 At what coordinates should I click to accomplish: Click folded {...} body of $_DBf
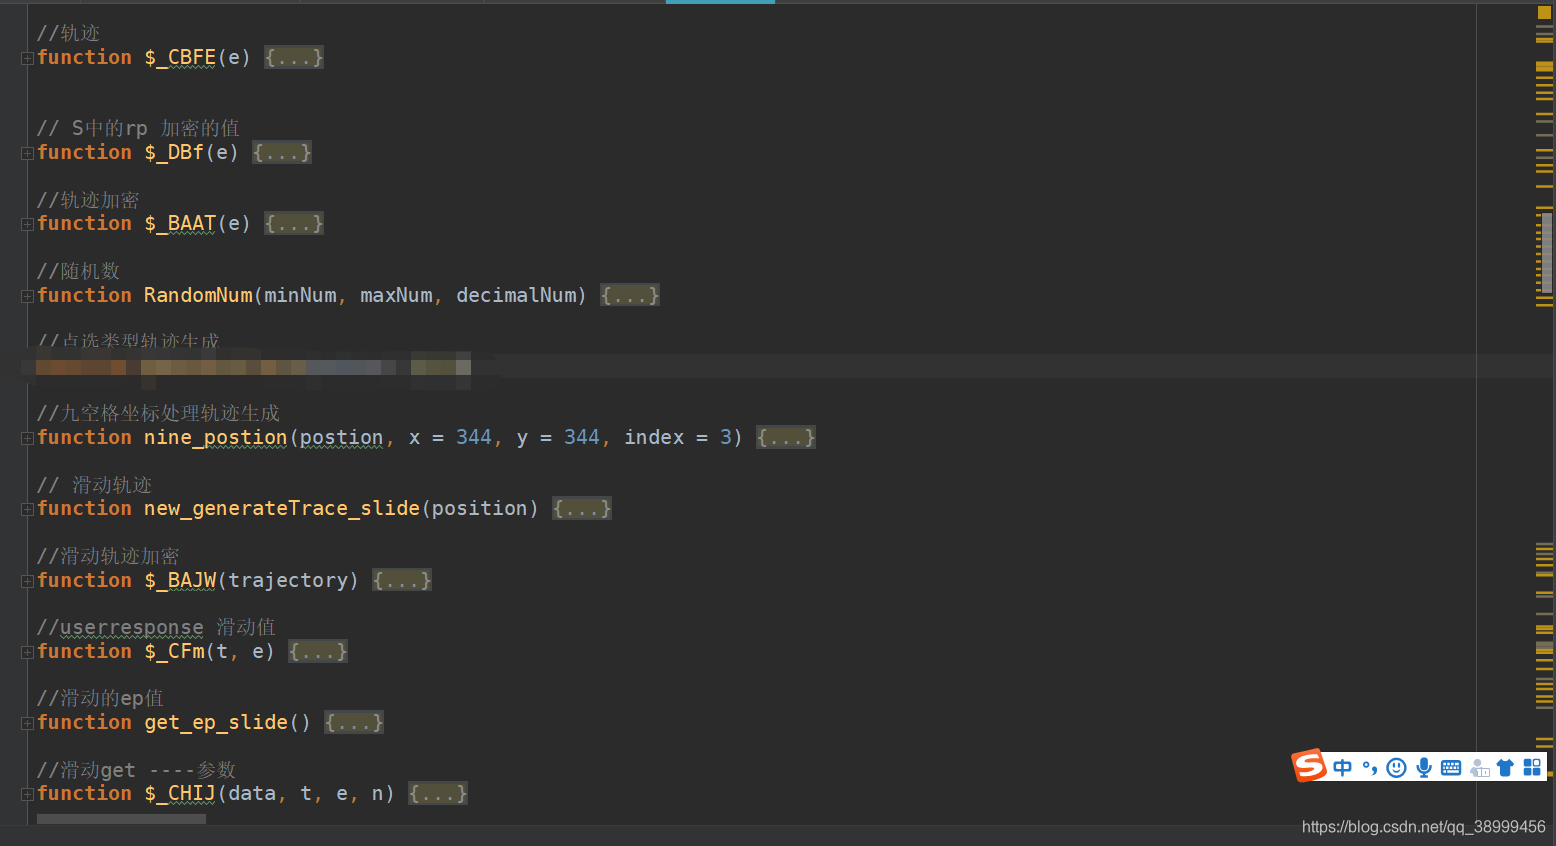point(282,152)
